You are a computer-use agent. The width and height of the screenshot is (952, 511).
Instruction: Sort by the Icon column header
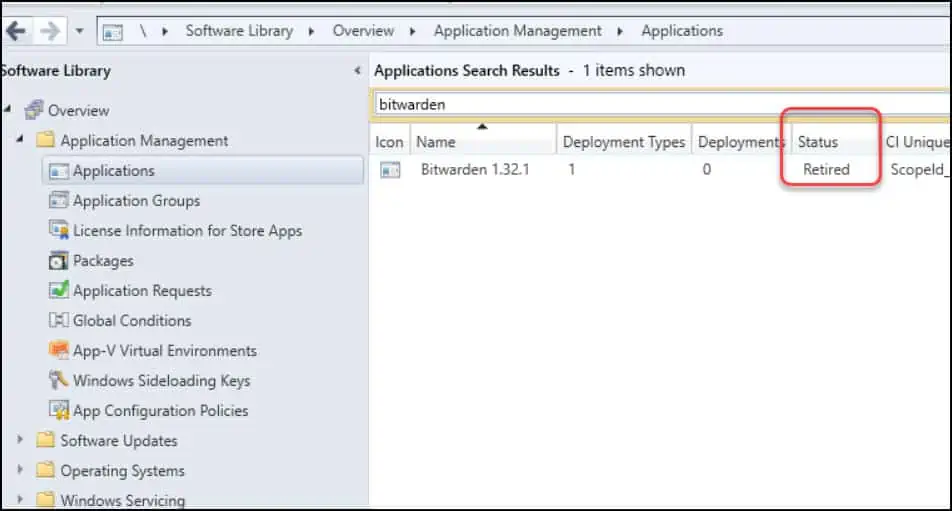[389, 142]
